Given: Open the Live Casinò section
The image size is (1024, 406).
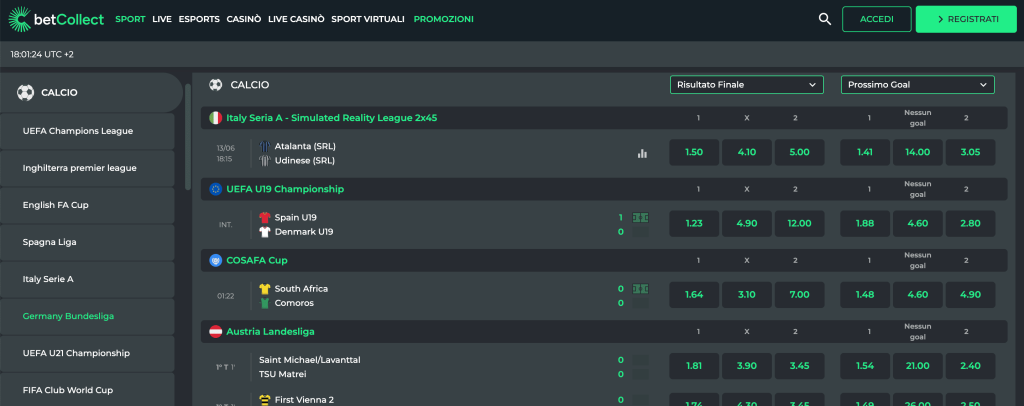Looking at the screenshot, I should tap(296, 19).
